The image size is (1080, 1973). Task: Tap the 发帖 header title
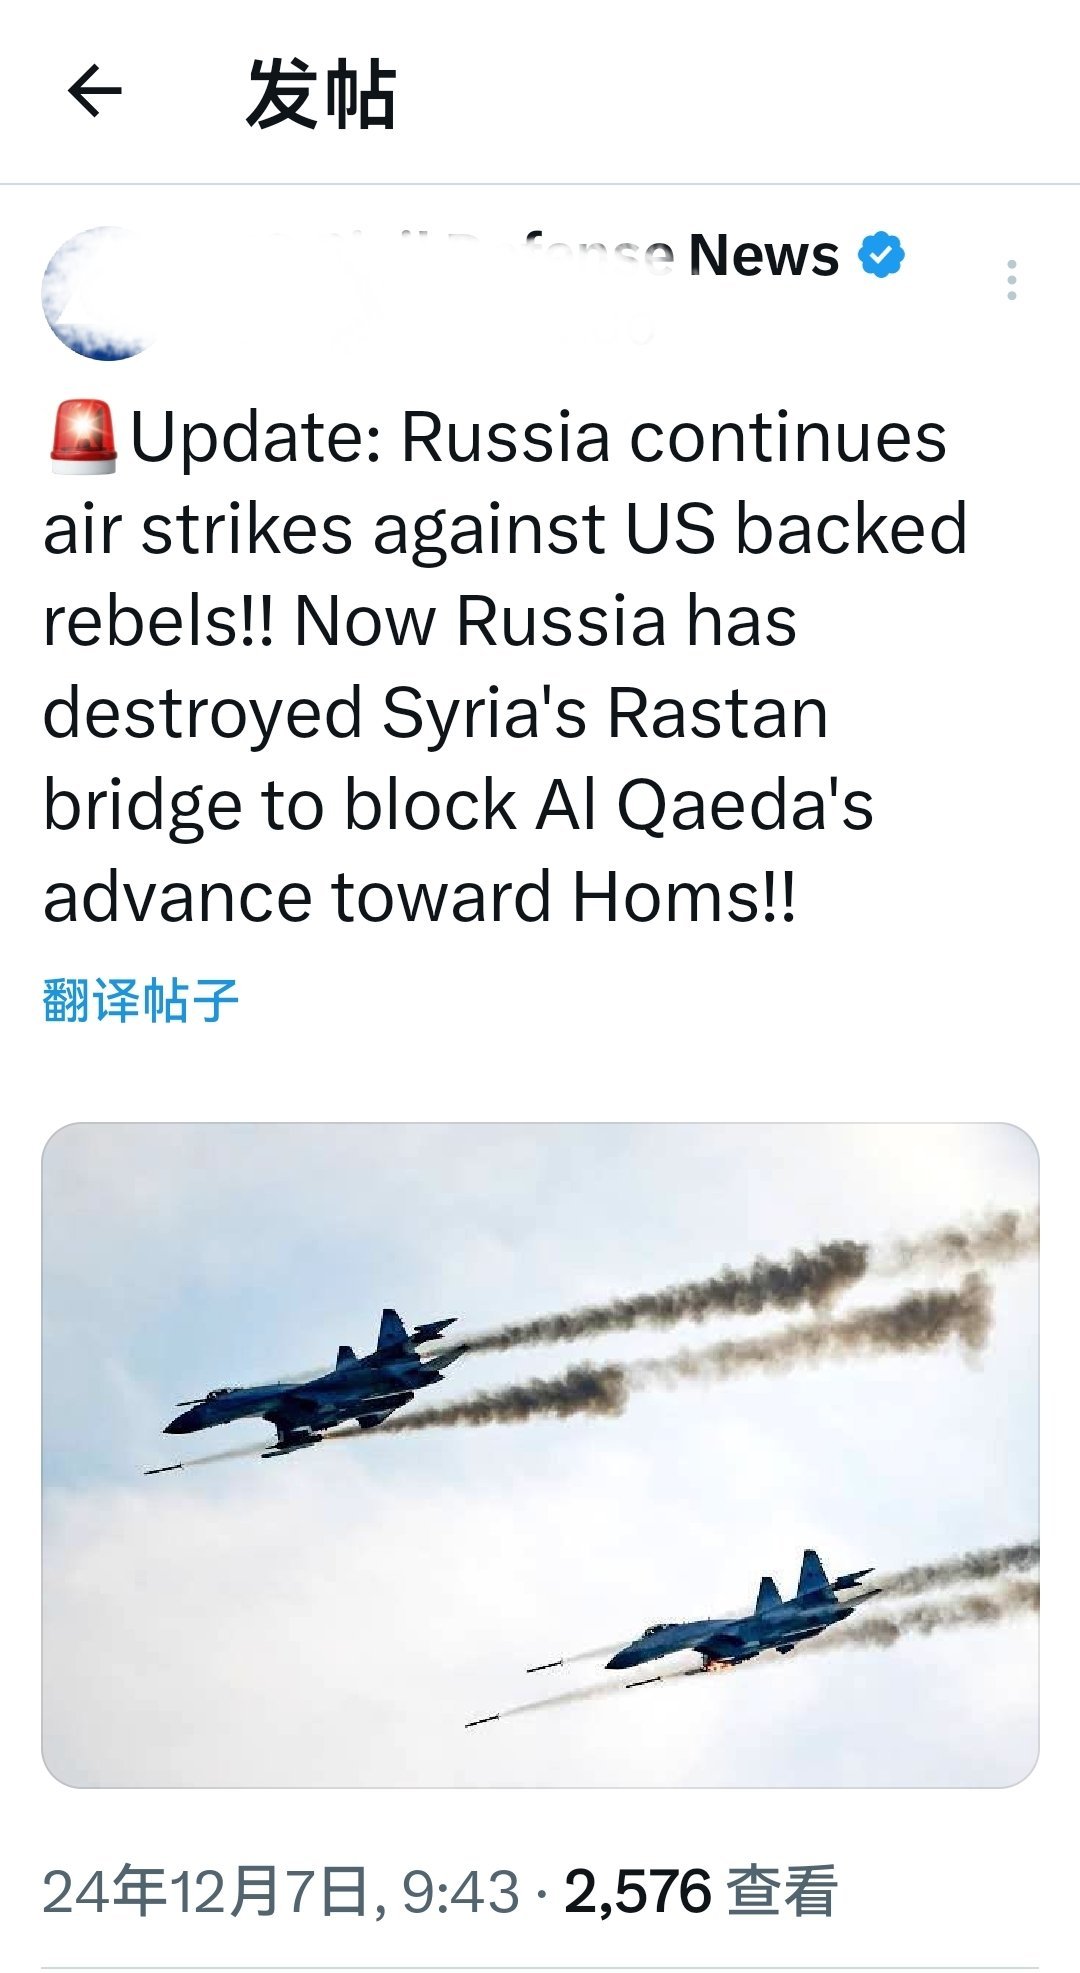pos(321,93)
